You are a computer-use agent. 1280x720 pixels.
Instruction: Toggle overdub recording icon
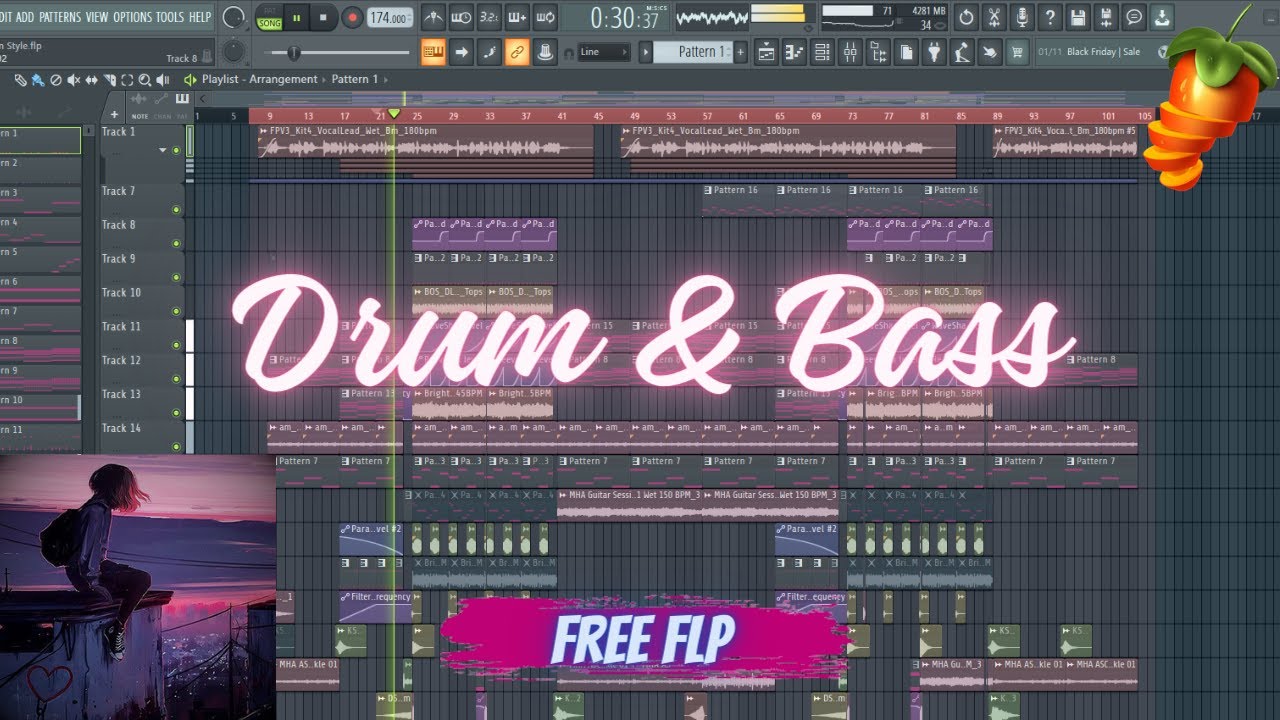click(x=517, y=17)
